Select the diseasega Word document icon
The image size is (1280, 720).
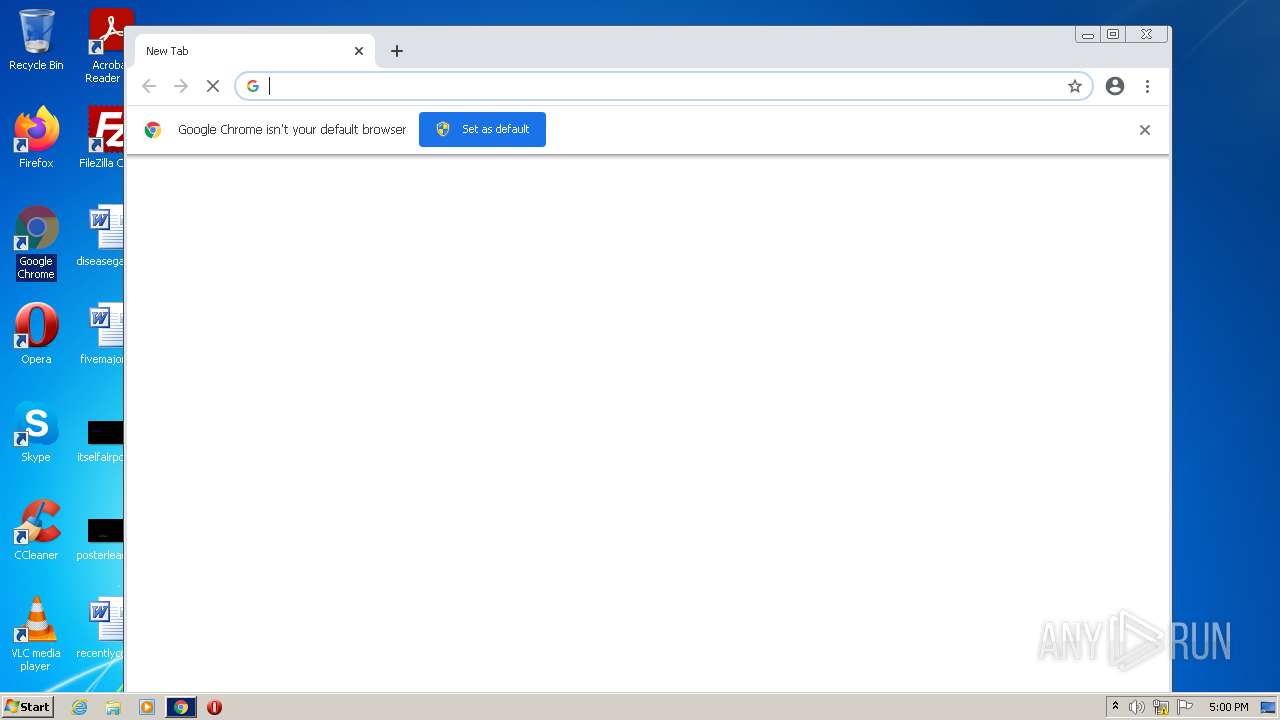pos(102,236)
